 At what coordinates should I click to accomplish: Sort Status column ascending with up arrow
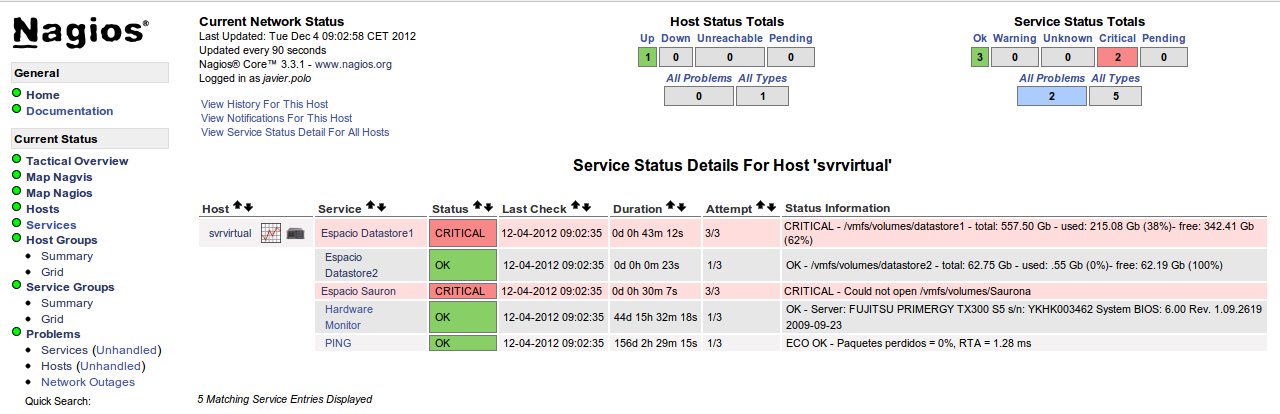pyautogui.click(x=478, y=207)
